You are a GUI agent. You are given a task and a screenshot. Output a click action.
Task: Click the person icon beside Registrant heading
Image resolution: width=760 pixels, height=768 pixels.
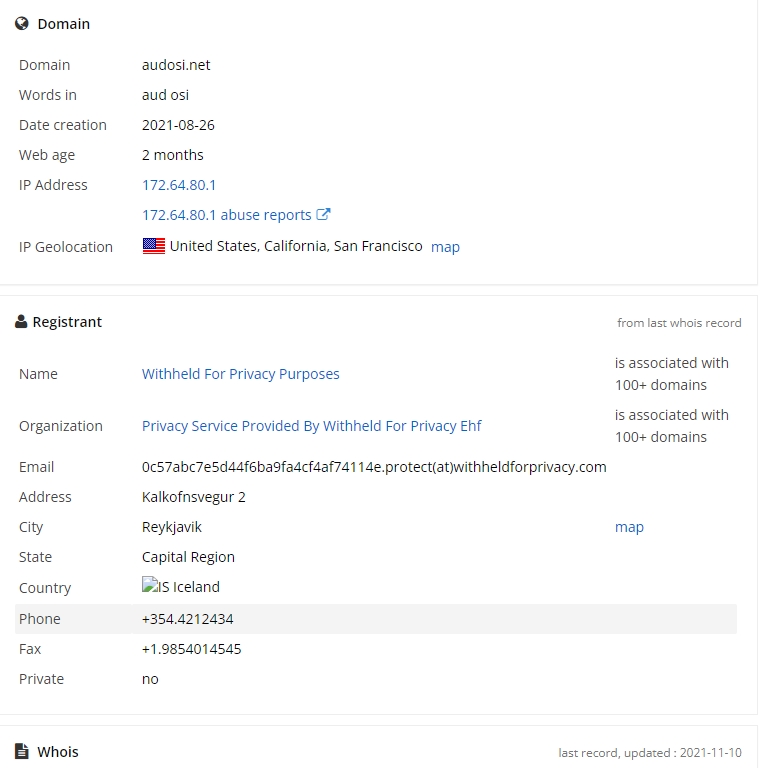coord(21,322)
